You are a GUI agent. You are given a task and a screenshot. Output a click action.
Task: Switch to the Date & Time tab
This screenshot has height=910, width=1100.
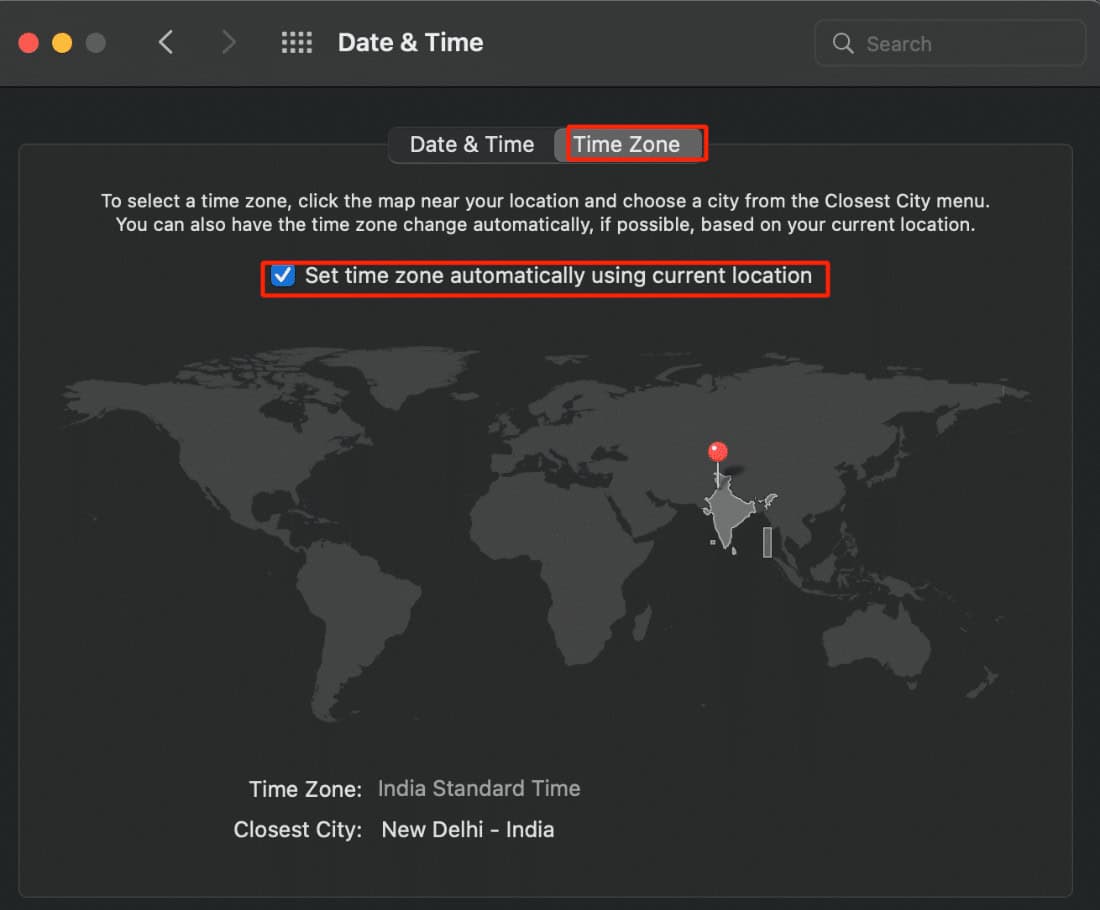472,144
